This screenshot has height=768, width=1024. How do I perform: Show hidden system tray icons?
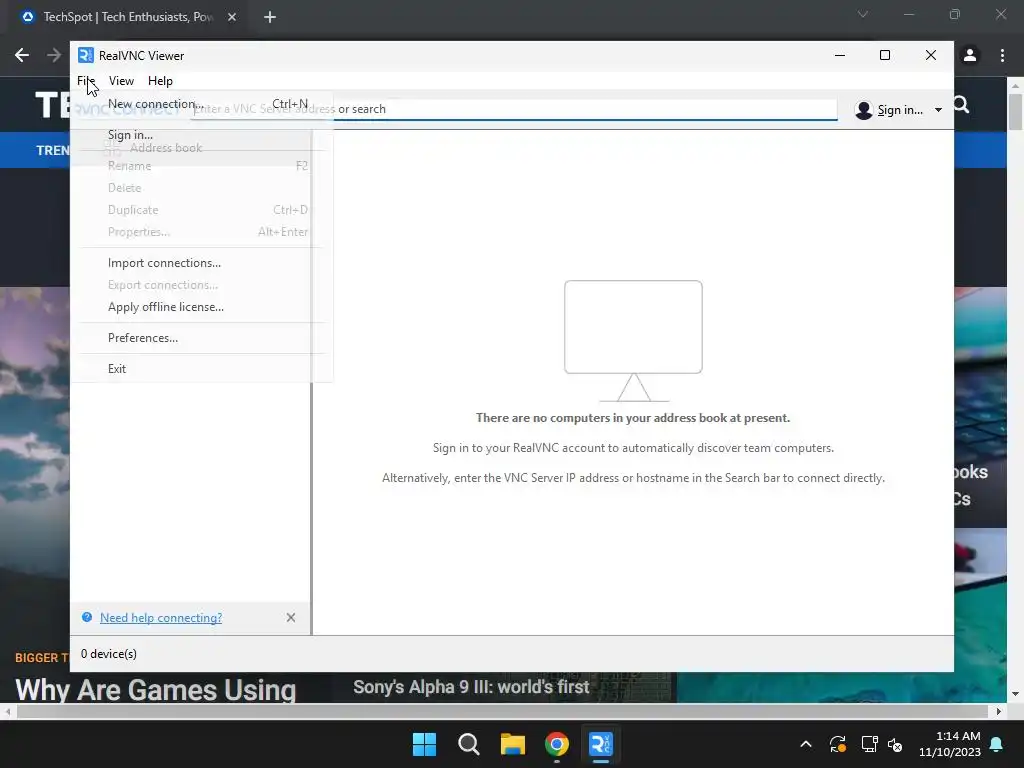(x=806, y=744)
